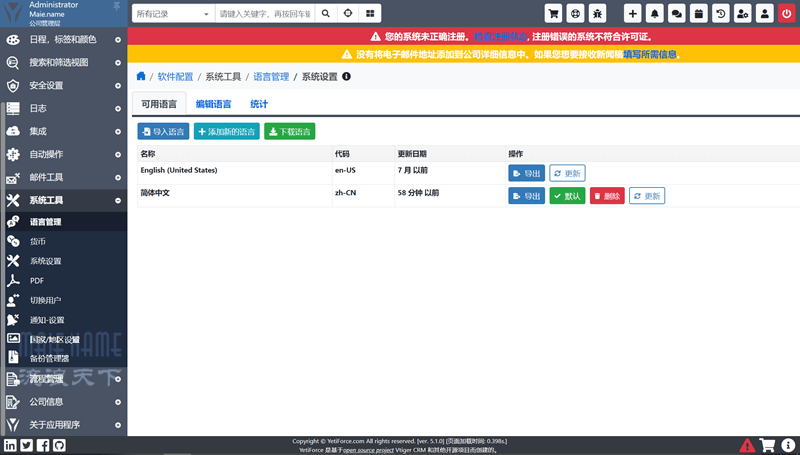Click the pin icon beside Administrator

tap(116, 6)
